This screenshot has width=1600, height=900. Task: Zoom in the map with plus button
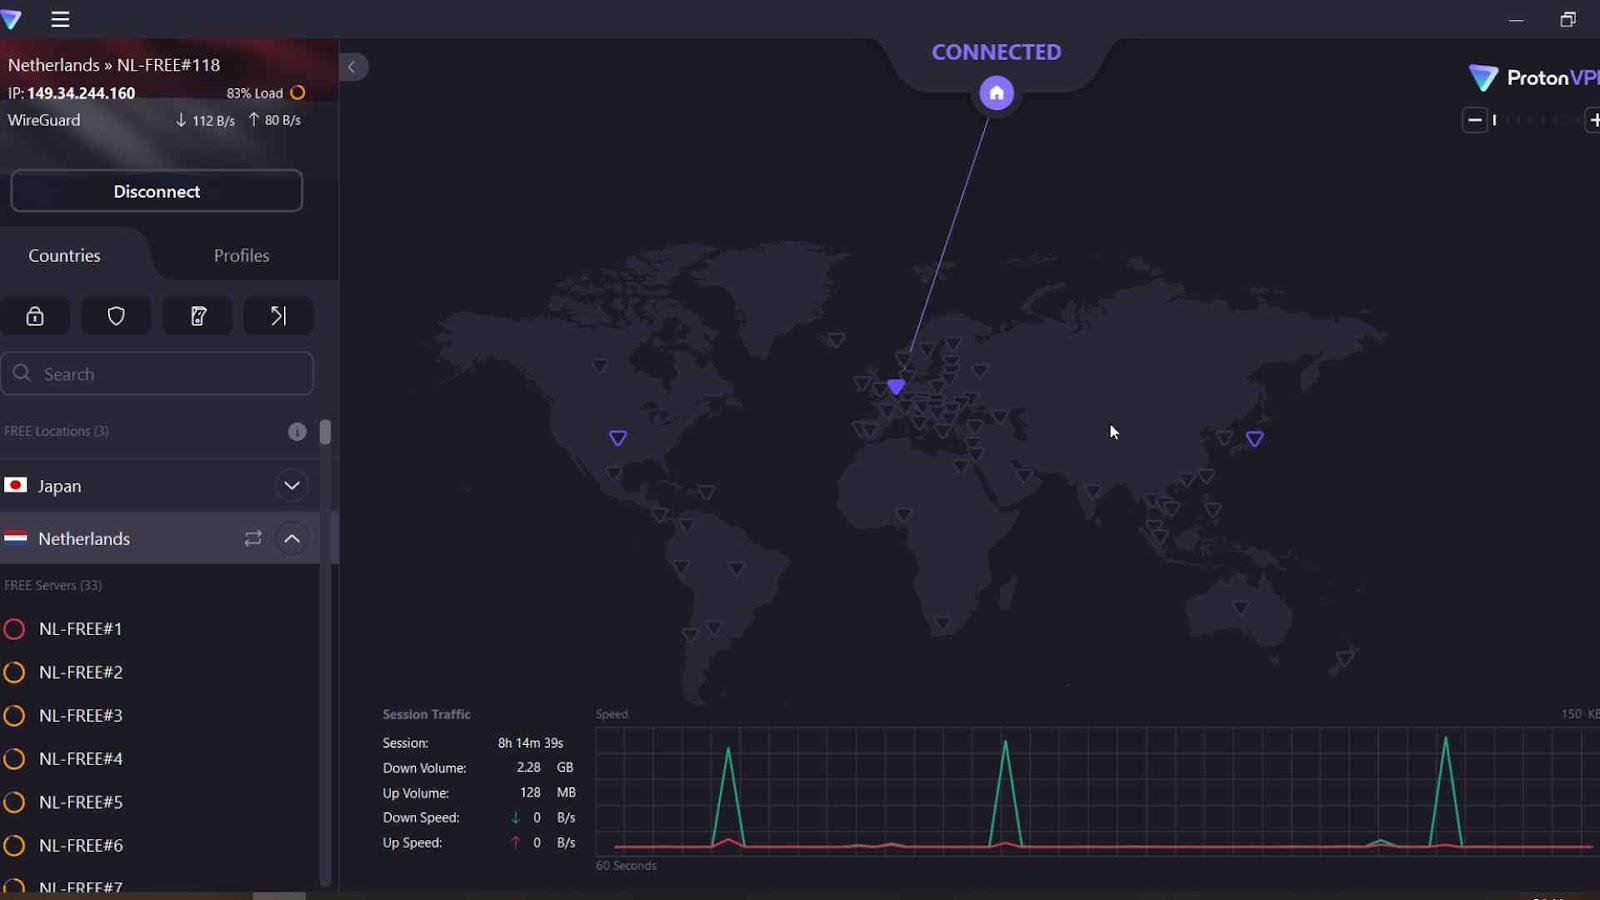click(1593, 120)
